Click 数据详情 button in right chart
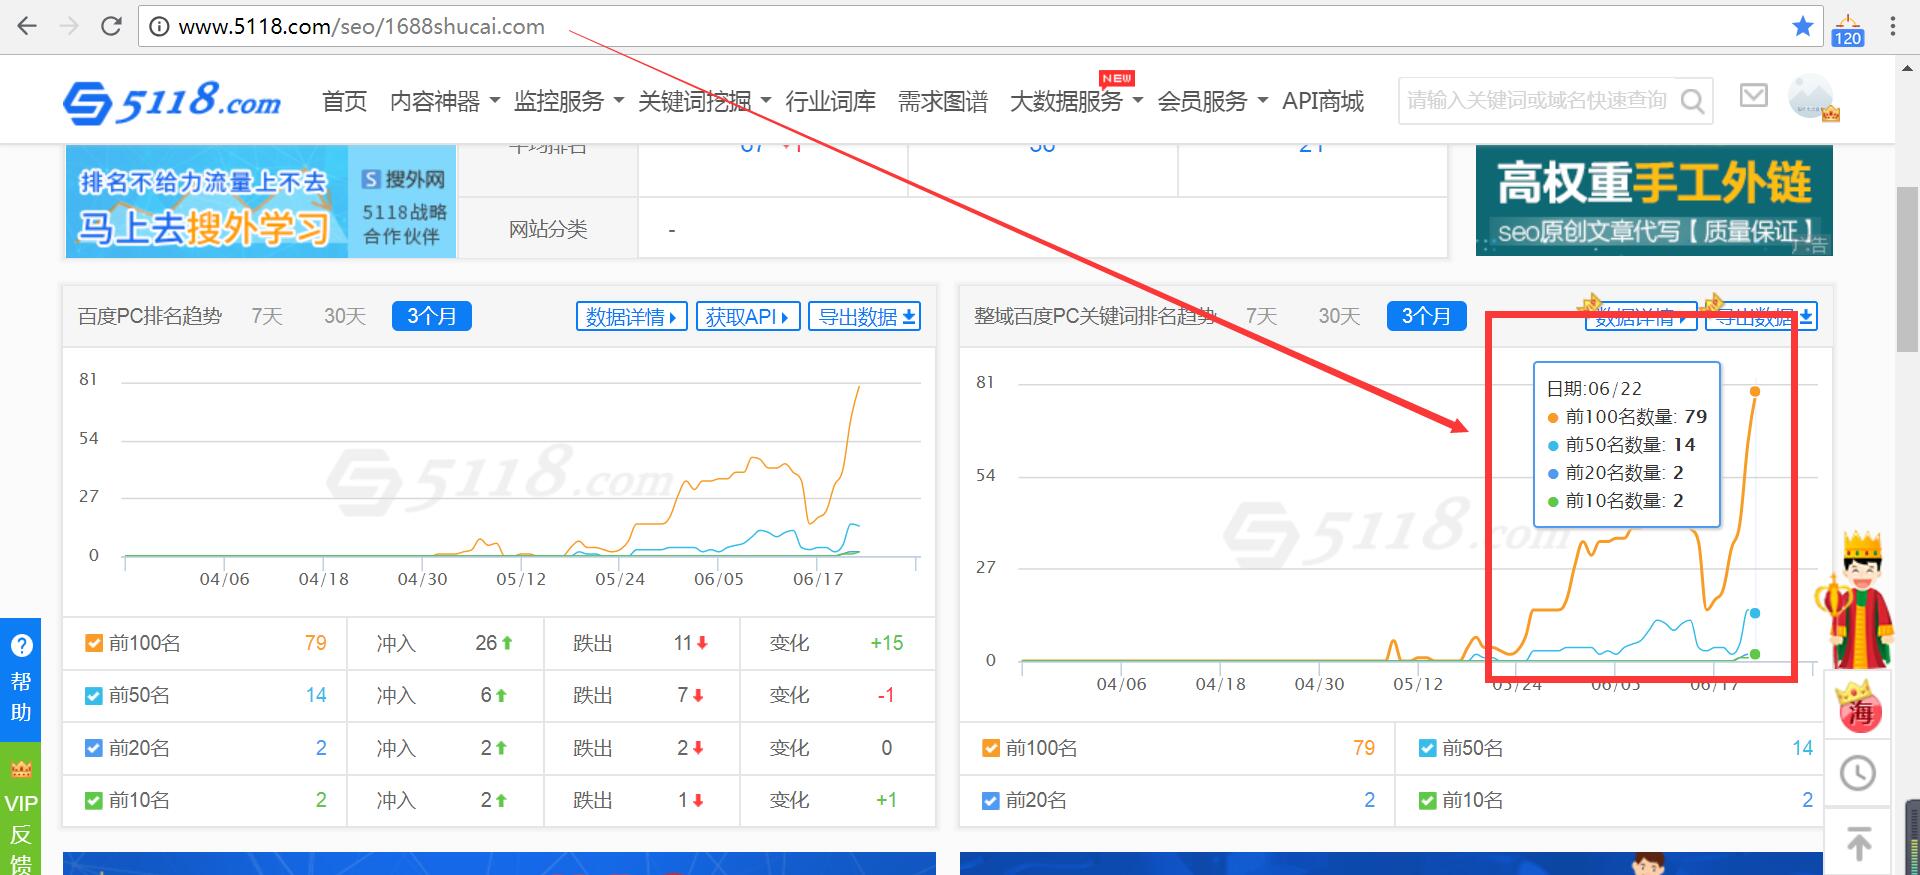Screen dimensions: 1920x875 (x=1641, y=317)
